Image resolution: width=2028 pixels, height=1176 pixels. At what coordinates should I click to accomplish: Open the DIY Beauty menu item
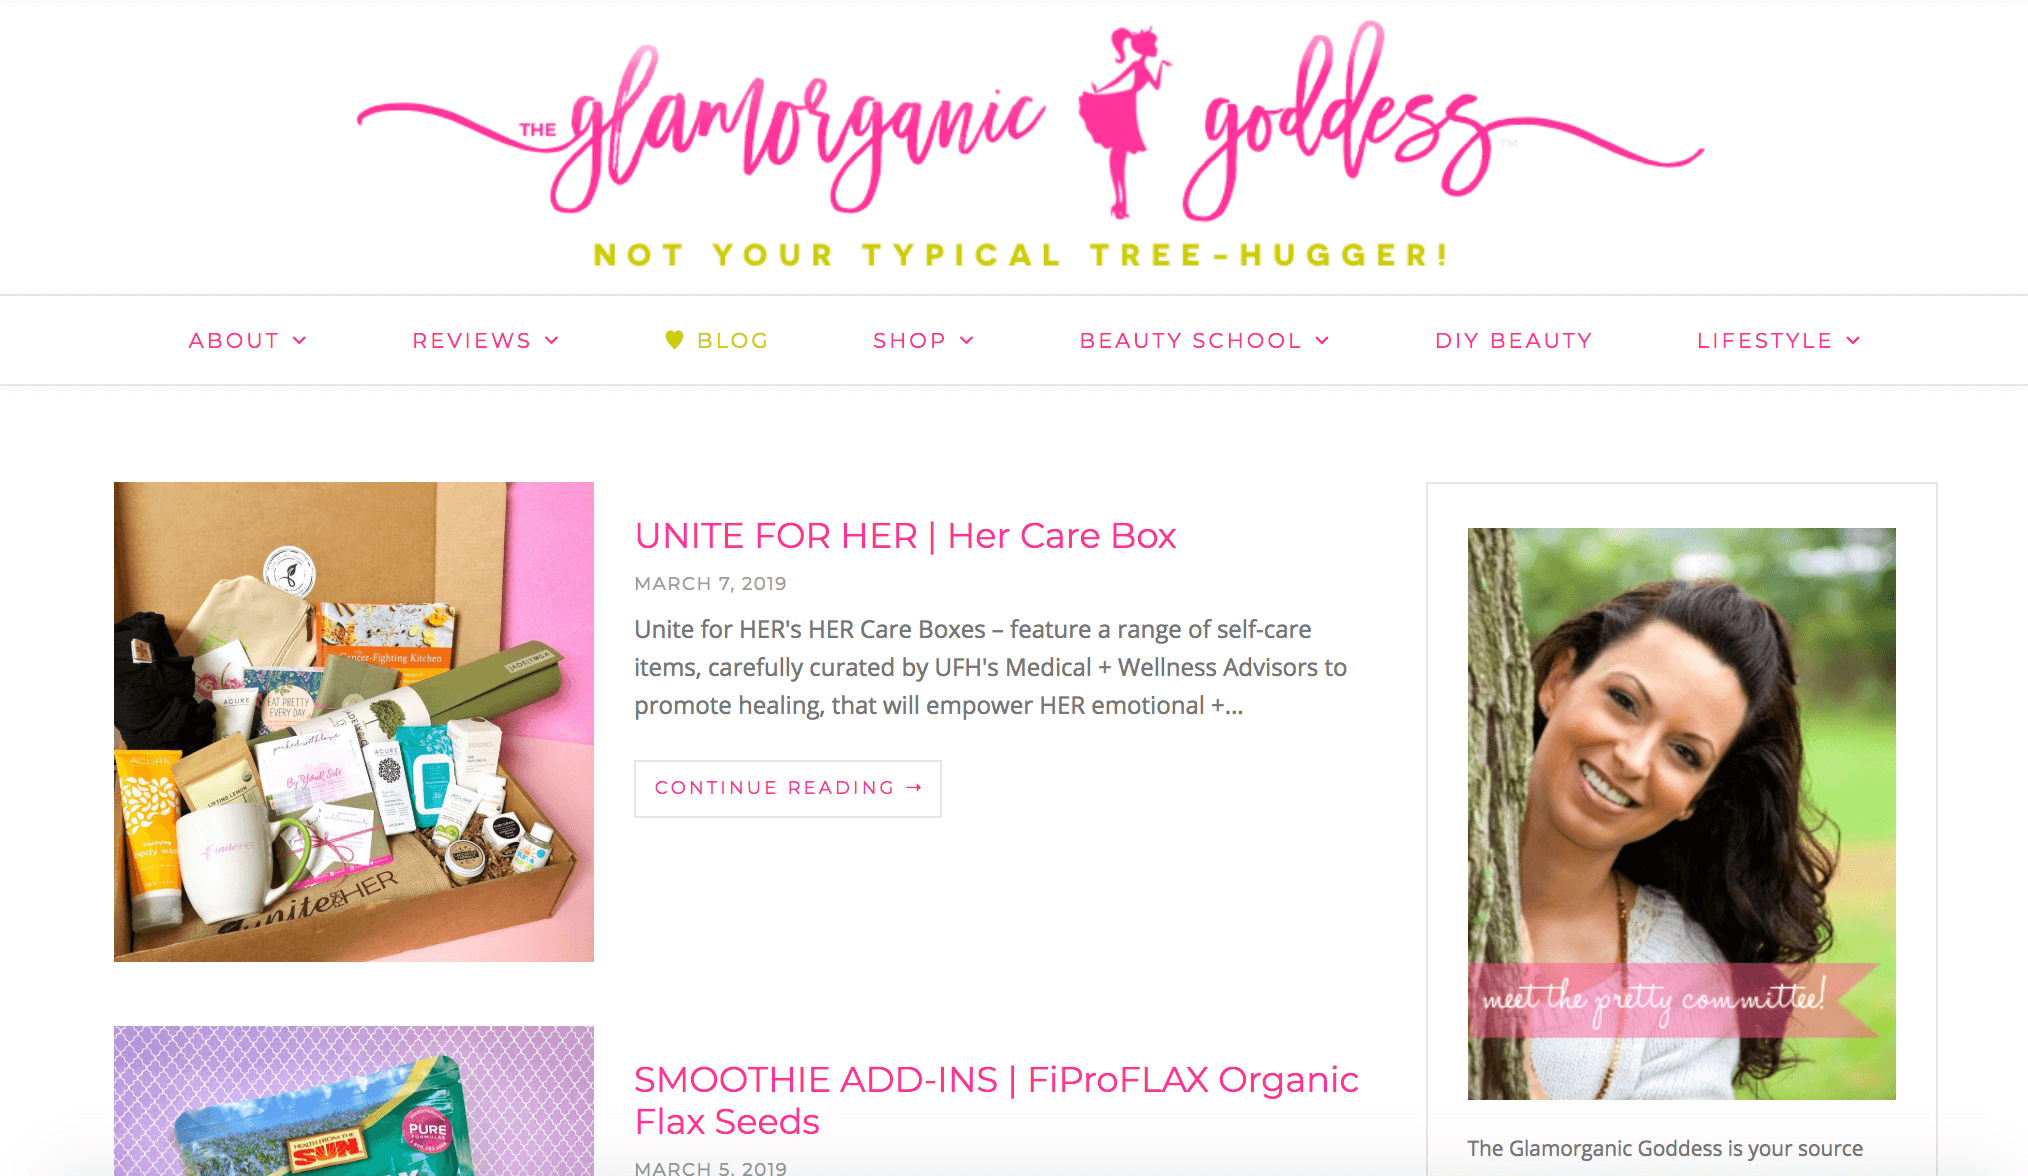(x=1513, y=341)
